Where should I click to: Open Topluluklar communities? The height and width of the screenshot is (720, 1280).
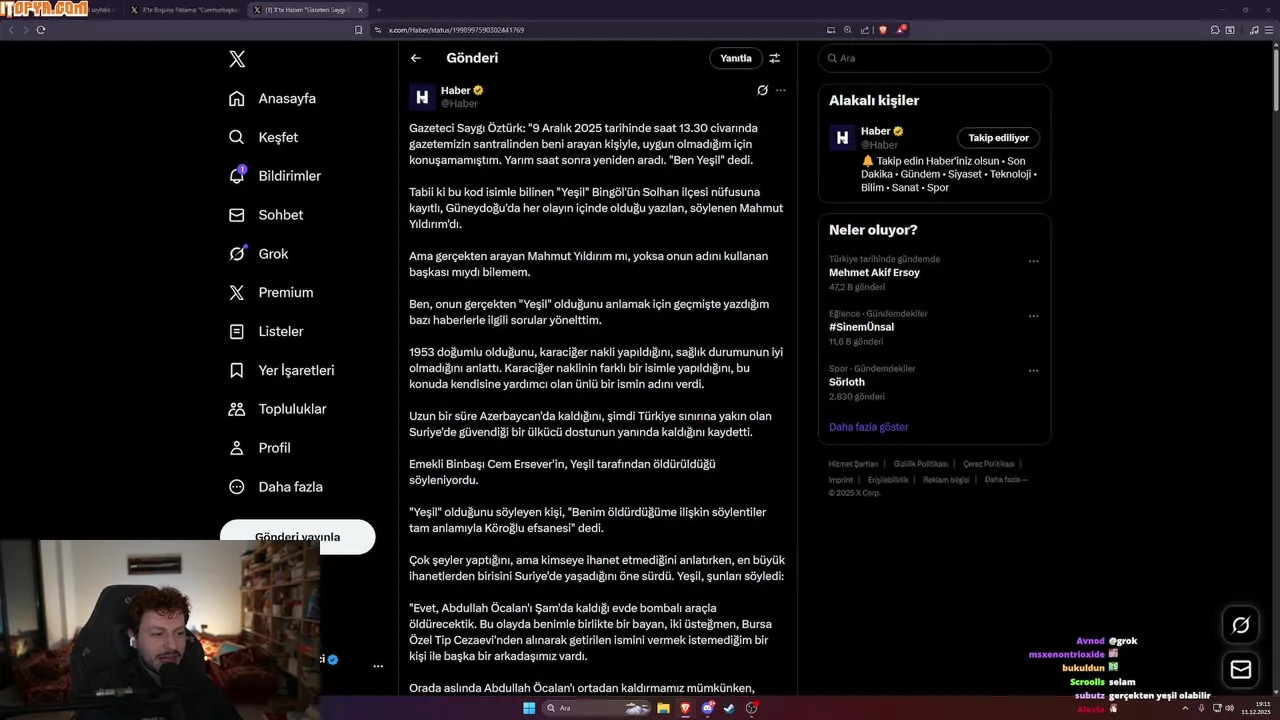(x=277, y=409)
